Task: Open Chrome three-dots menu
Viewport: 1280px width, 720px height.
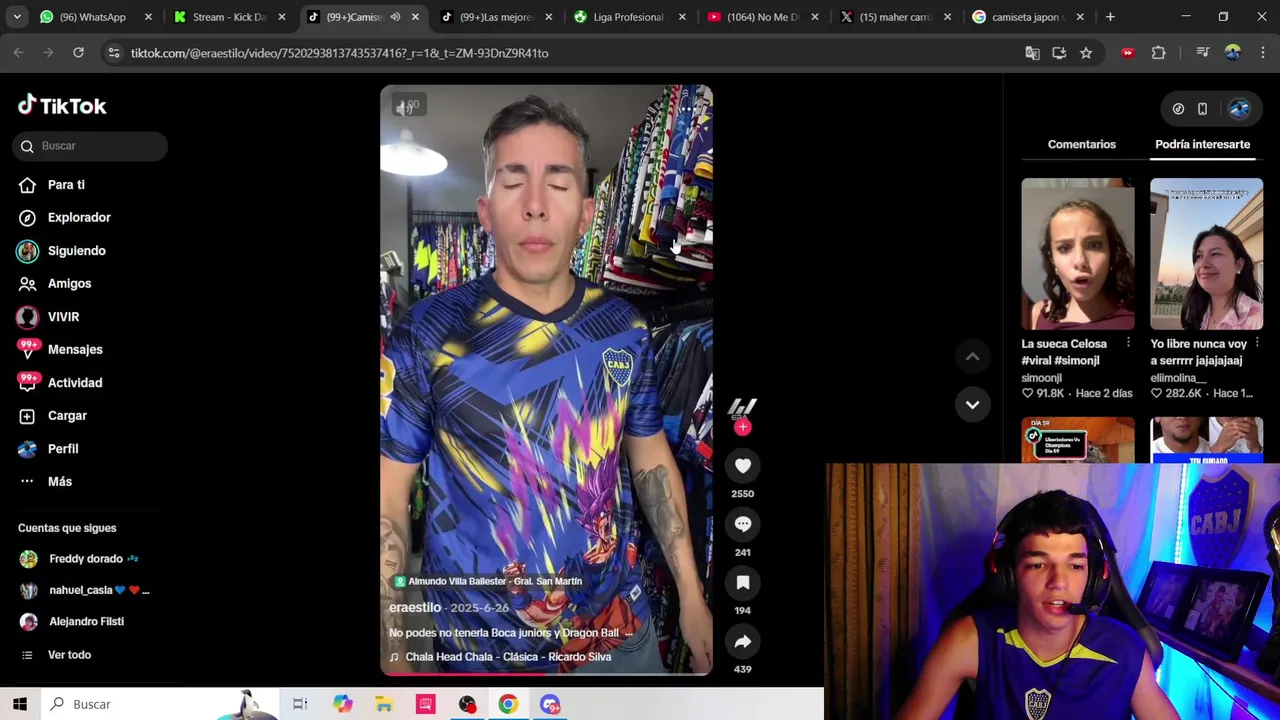Action: click(x=1263, y=53)
